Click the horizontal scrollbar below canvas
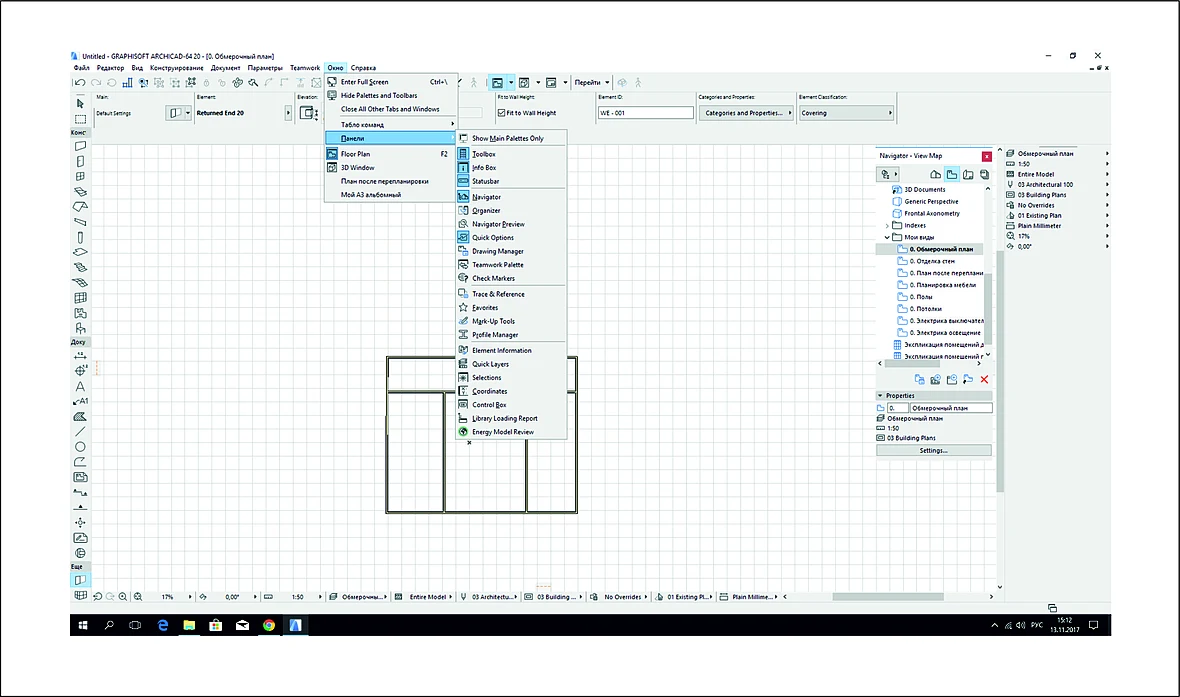Image resolution: width=1180 pixels, height=697 pixels. point(887,597)
